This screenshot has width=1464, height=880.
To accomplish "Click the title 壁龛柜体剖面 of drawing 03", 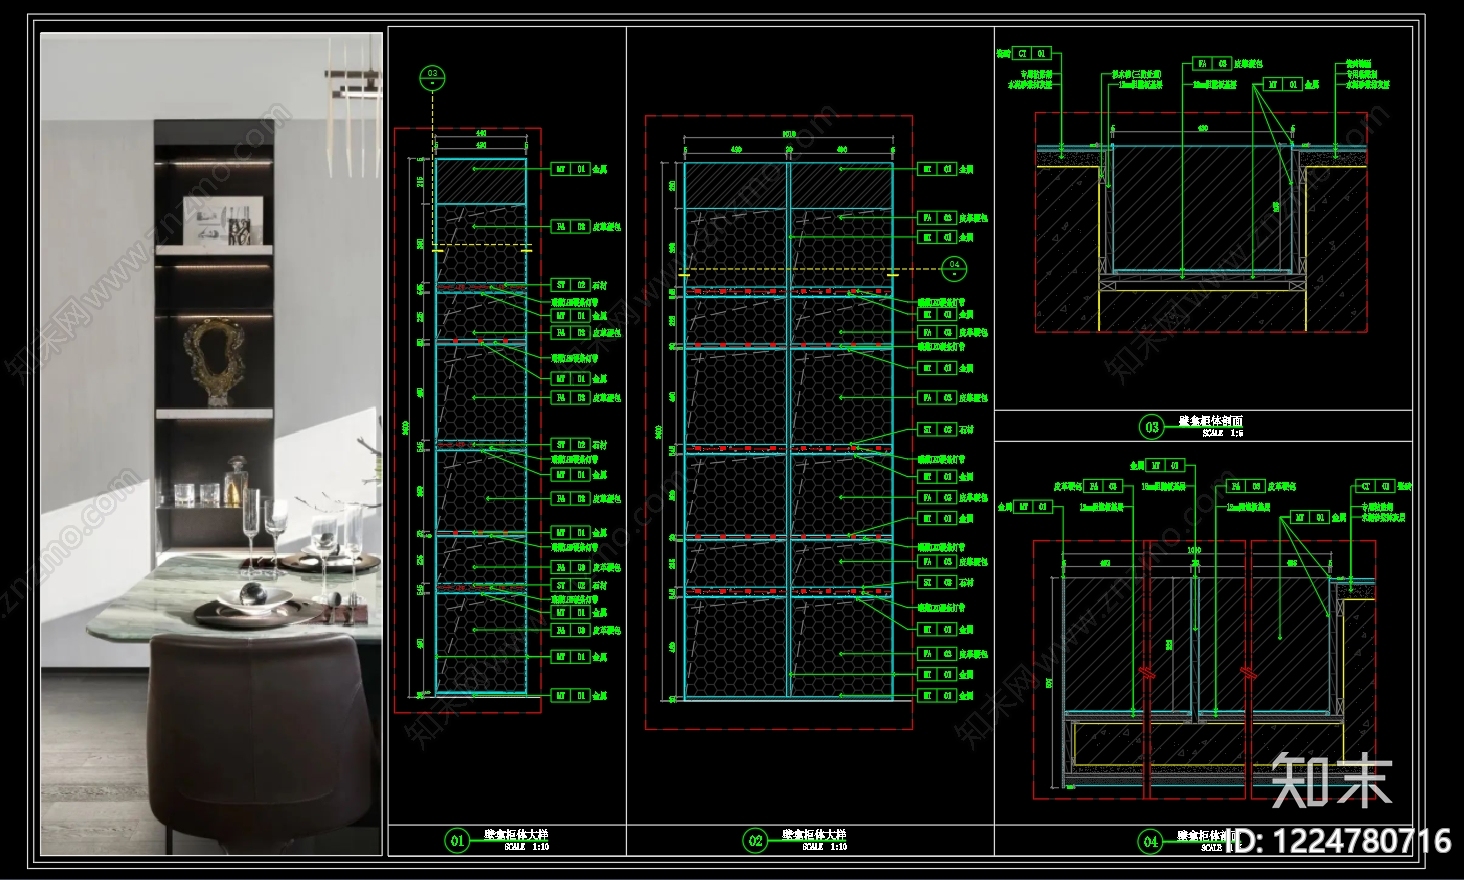I will point(1210,421).
